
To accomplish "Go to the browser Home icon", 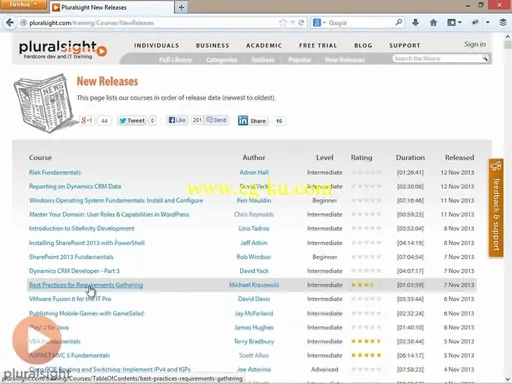I will pyautogui.click(x=433, y=23).
